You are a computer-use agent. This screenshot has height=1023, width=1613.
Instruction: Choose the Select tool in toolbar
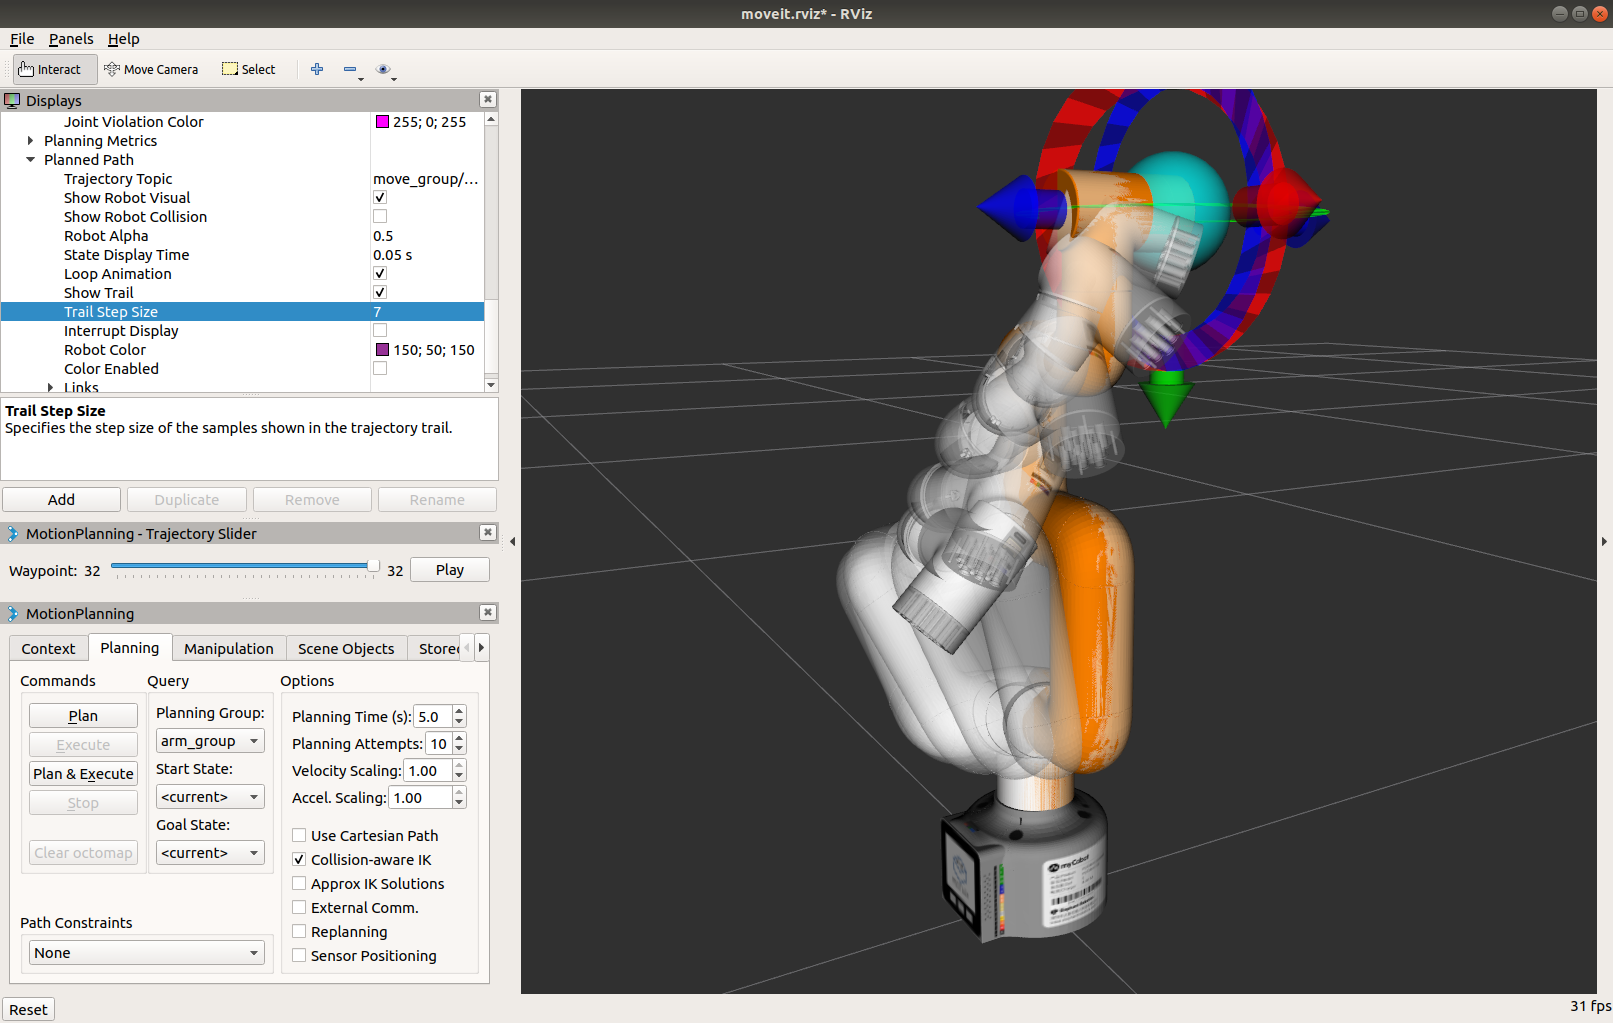coord(249,69)
